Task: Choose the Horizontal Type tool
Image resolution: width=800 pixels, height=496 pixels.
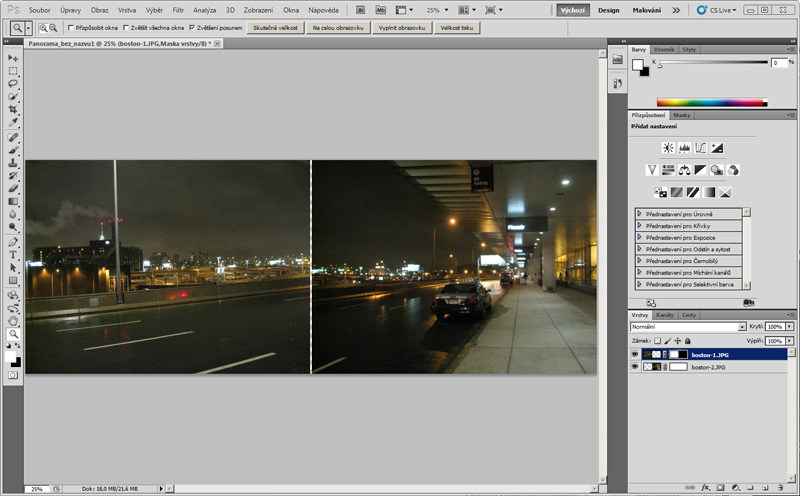Action: click(x=14, y=255)
